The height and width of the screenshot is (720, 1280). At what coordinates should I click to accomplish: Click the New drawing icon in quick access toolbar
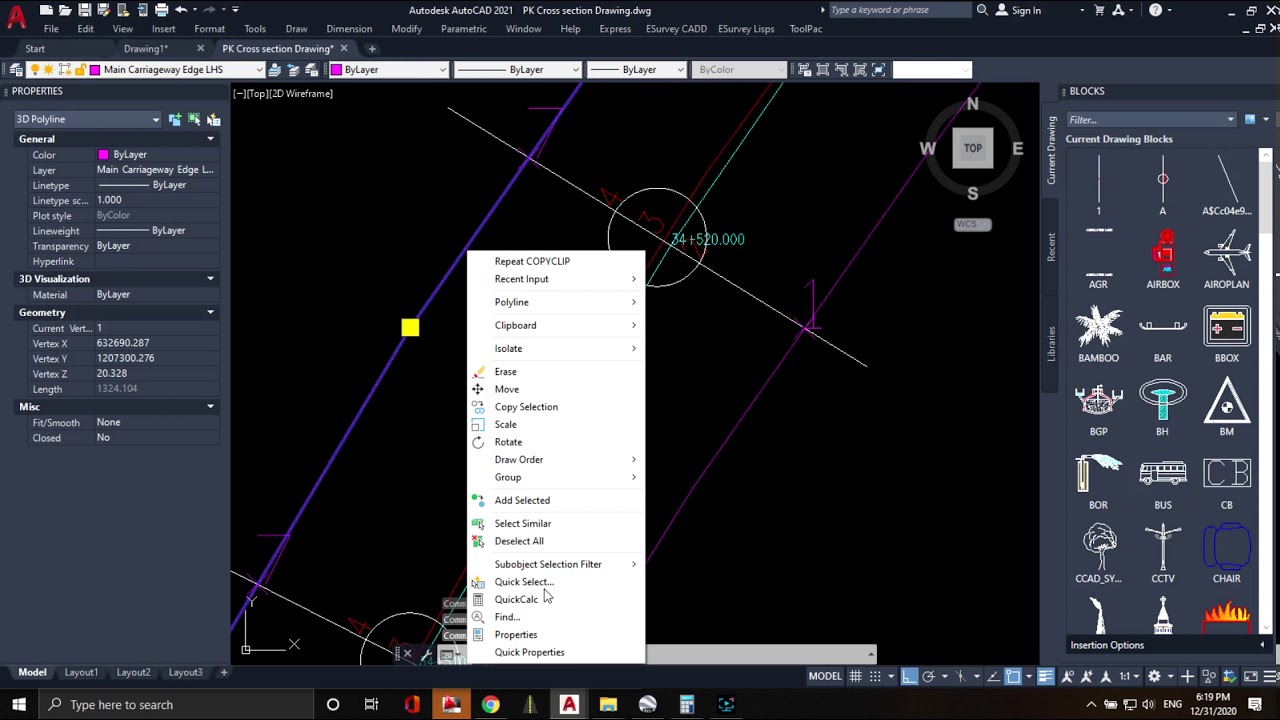(x=46, y=10)
